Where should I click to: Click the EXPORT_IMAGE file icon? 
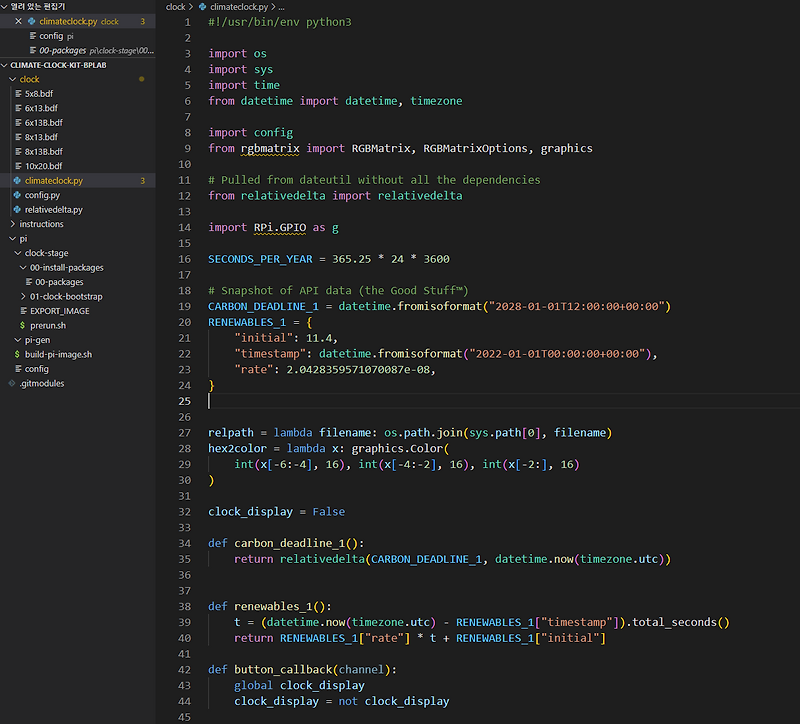[22, 311]
